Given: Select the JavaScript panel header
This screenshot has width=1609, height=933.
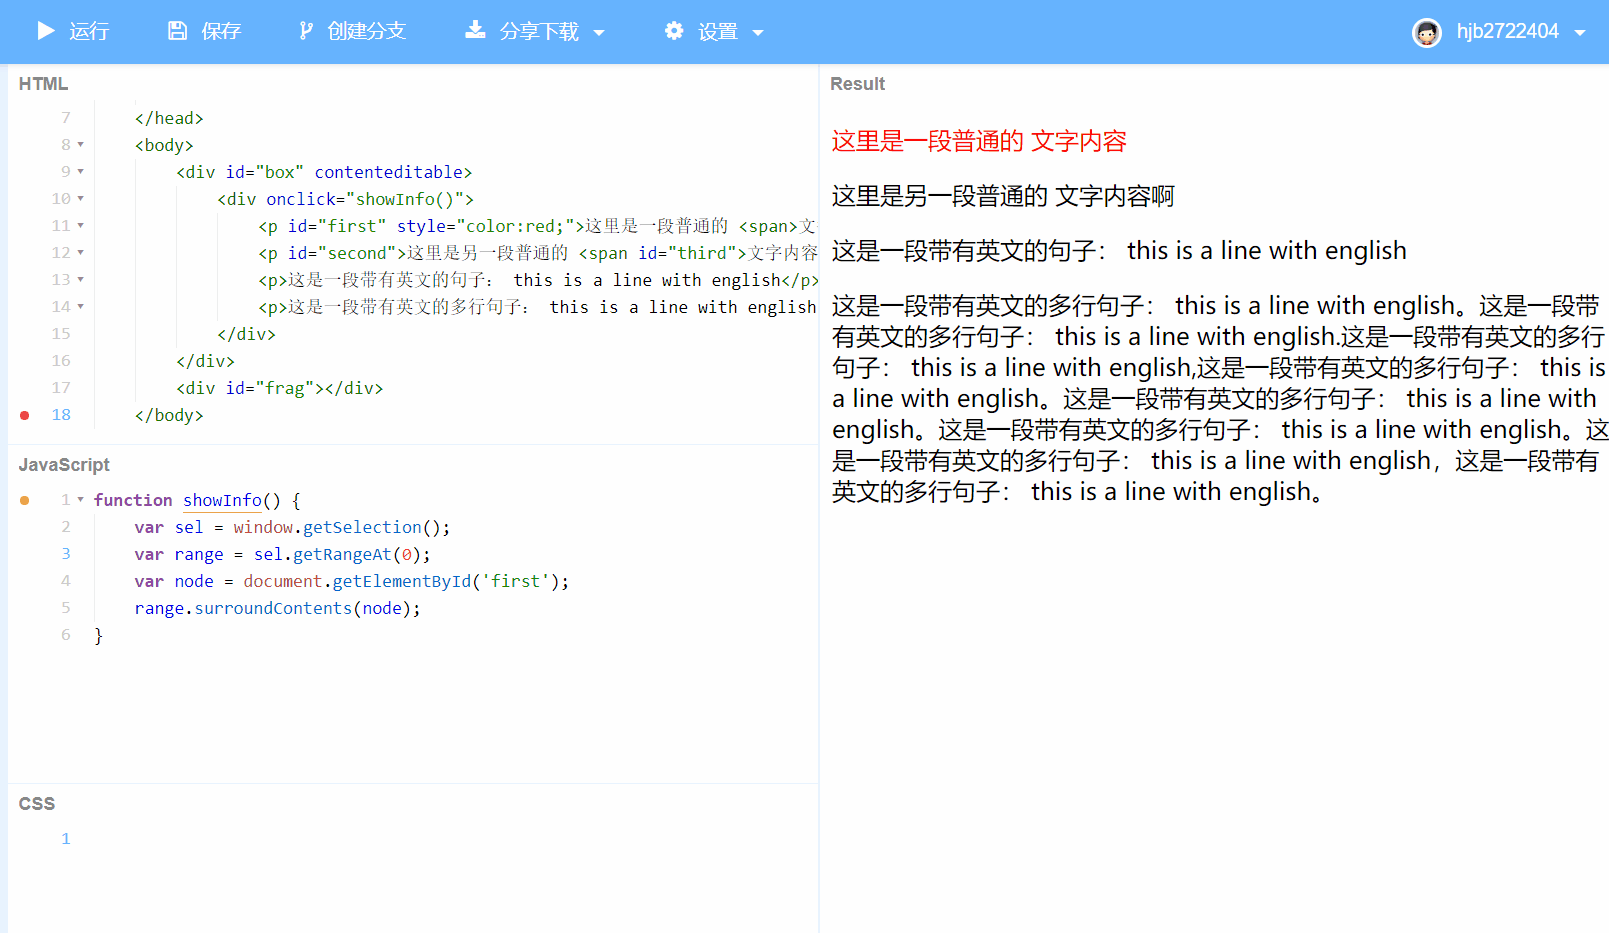Looking at the screenshot, I should [64, 465].
